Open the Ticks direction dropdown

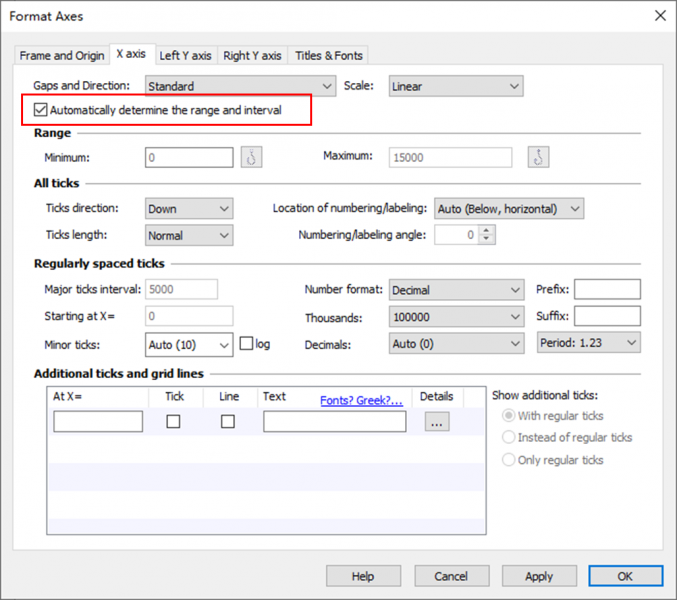pyautogui.click(x=189, y=209)
